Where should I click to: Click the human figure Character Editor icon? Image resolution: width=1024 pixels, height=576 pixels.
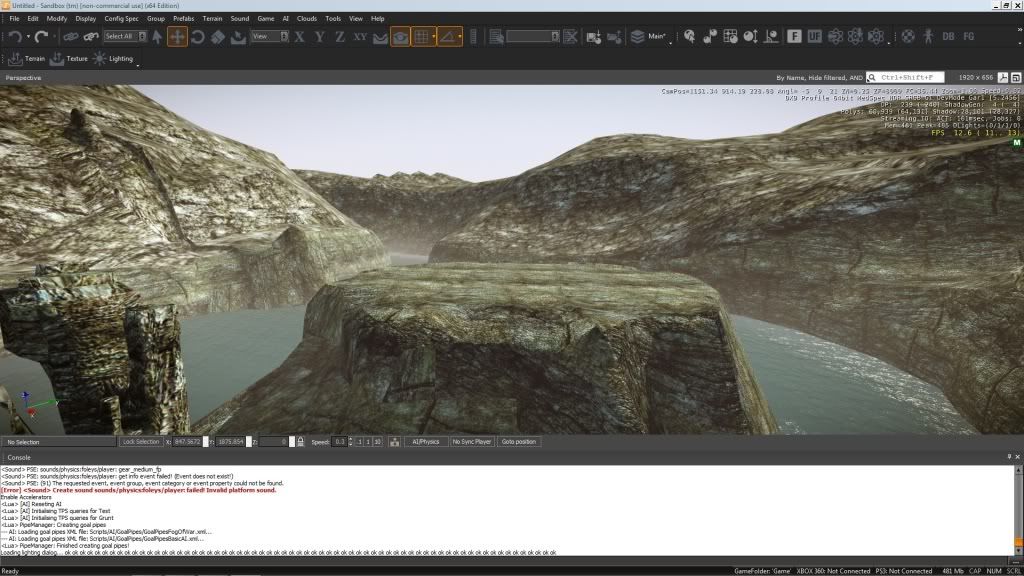(928, 37)
